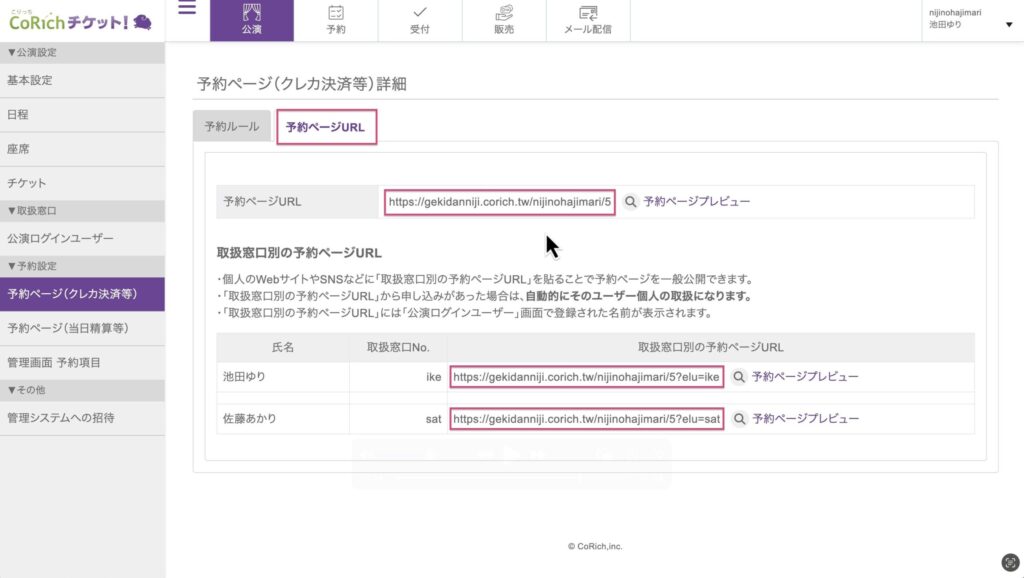
Task: Switch to the 予約ルール tab
Action: point(232,127)
